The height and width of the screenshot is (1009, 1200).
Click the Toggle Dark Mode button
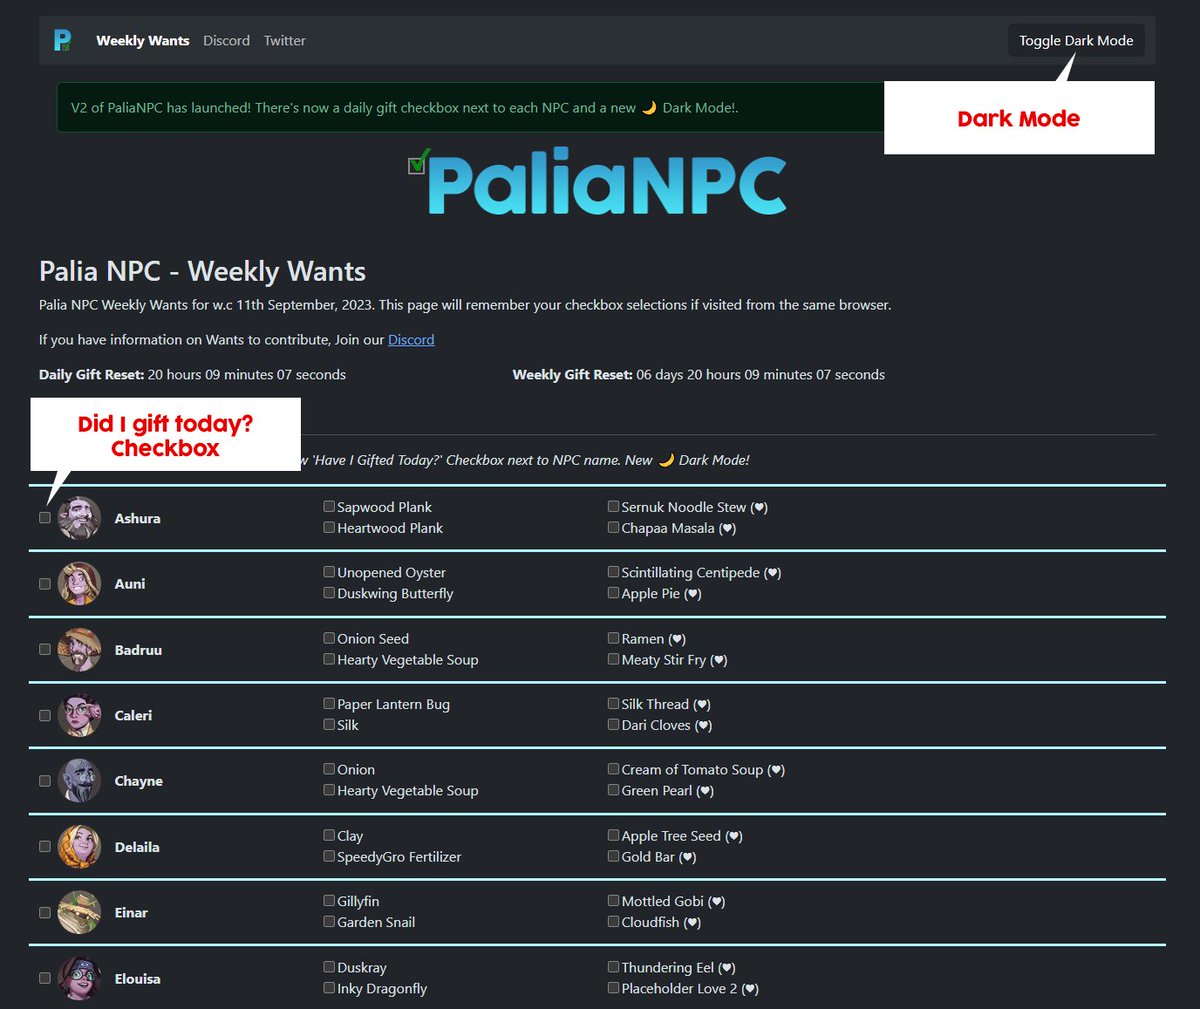click(1076, 41)
